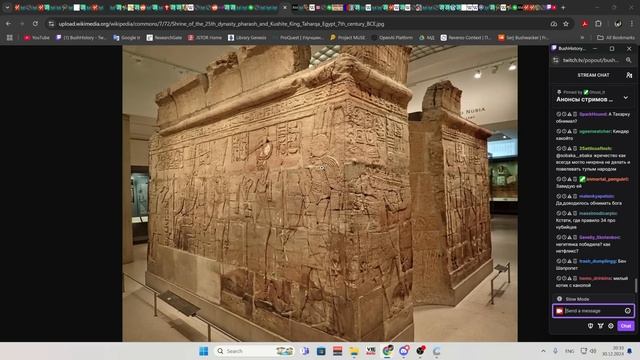Open the volume tray icon
640x360 pixels.
point(593,351)
